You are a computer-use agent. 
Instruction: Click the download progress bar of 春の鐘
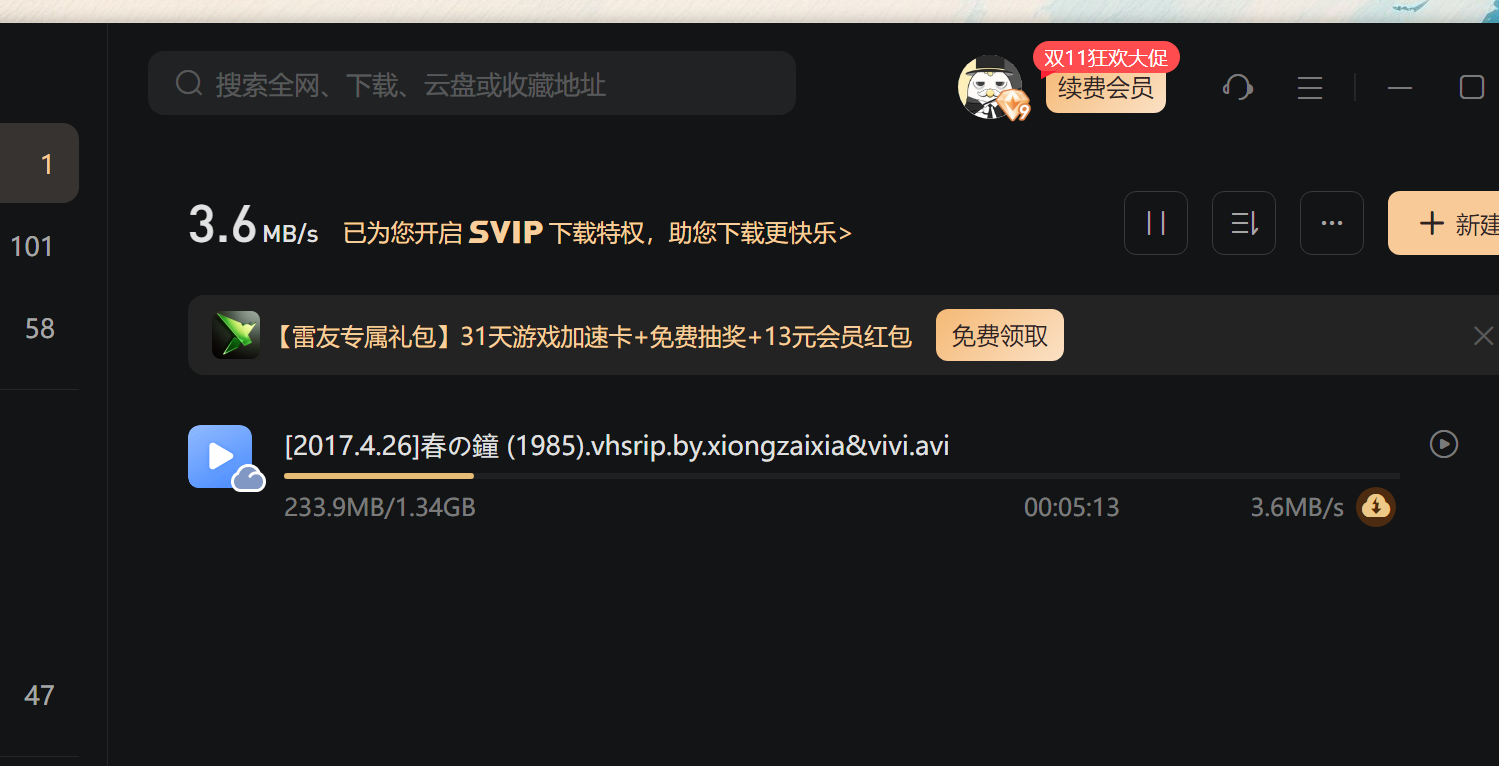[842, 476]
